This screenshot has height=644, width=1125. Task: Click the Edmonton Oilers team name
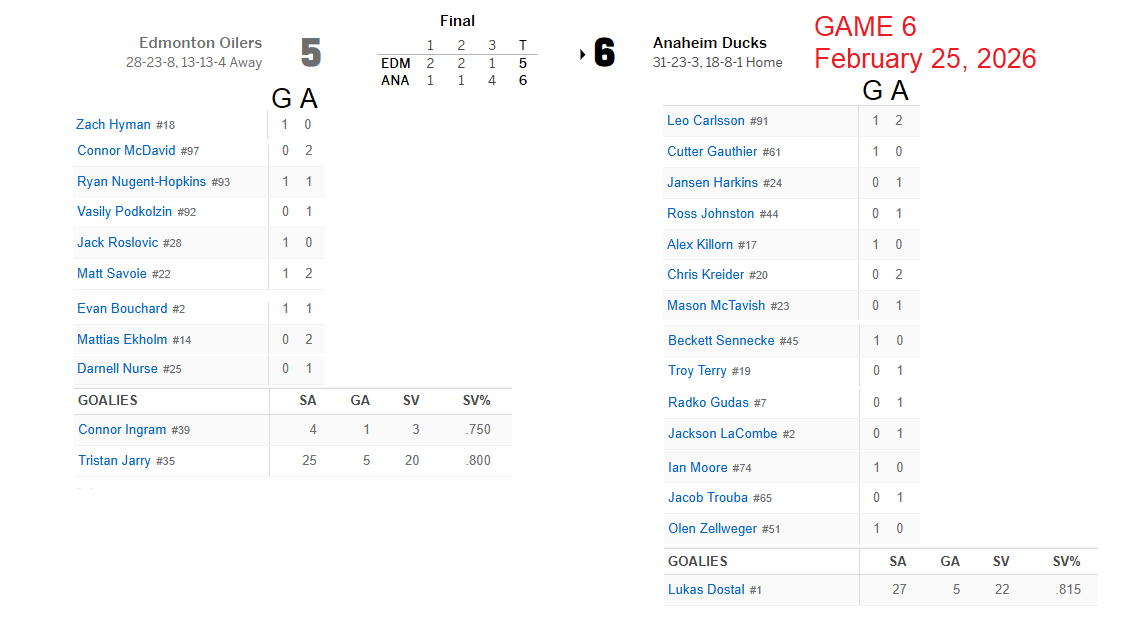(200, 43)
